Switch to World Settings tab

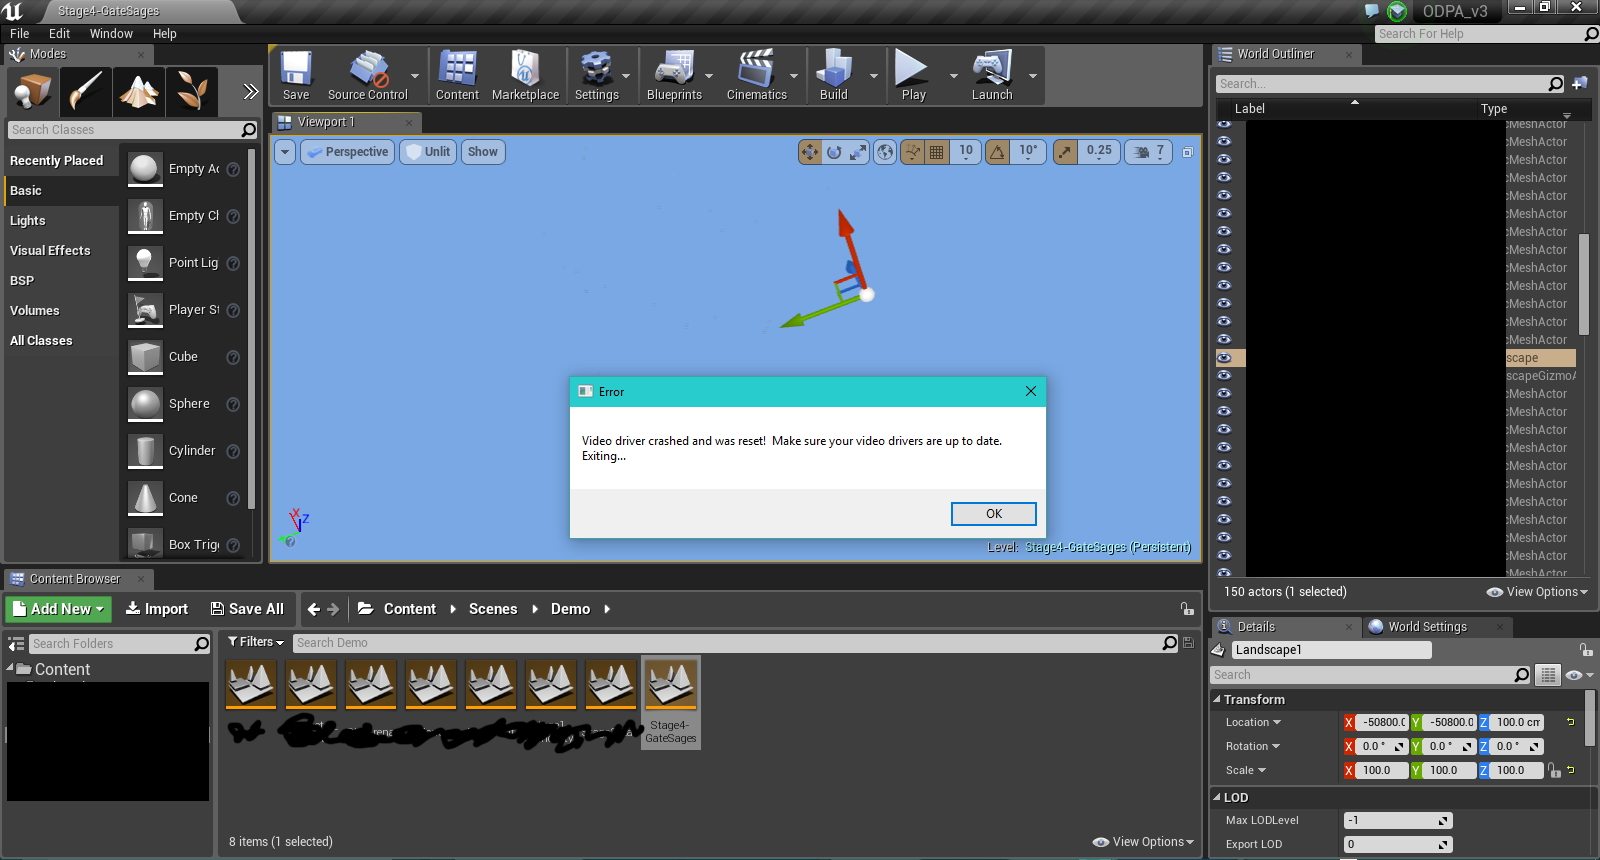(1427, 627)
